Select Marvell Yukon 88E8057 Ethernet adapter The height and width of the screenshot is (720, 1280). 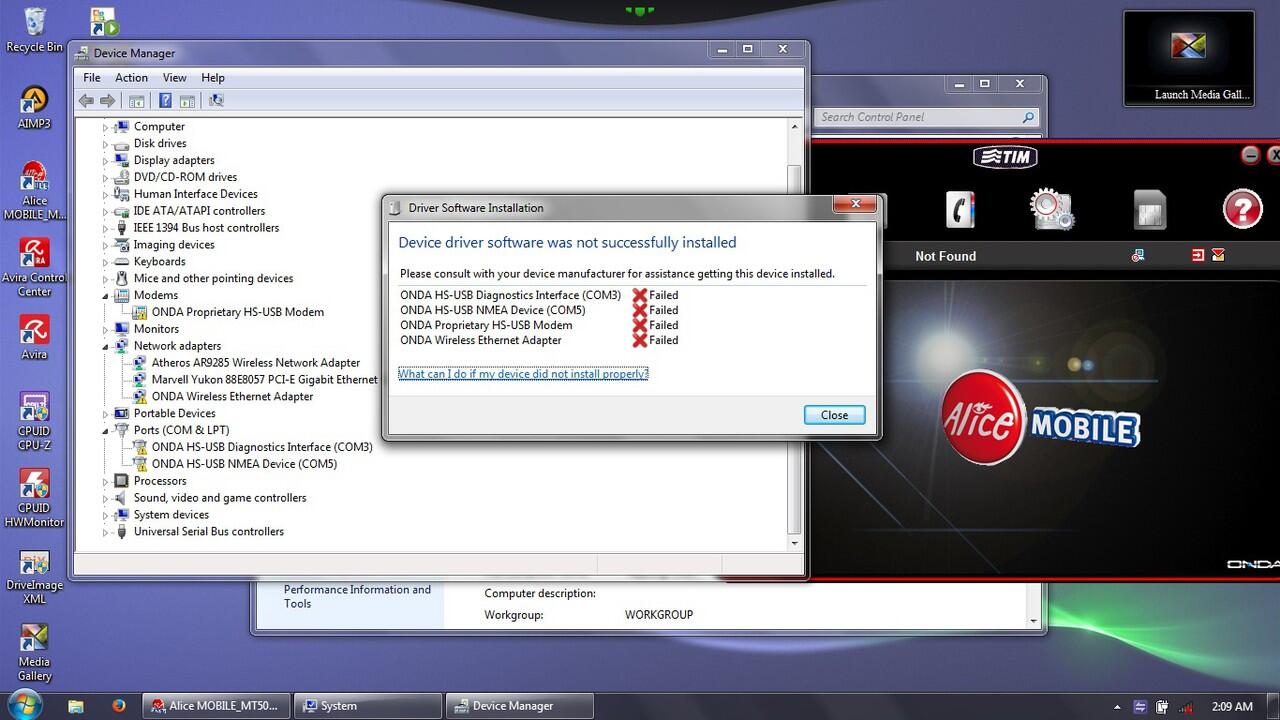(x=265, y=380)
